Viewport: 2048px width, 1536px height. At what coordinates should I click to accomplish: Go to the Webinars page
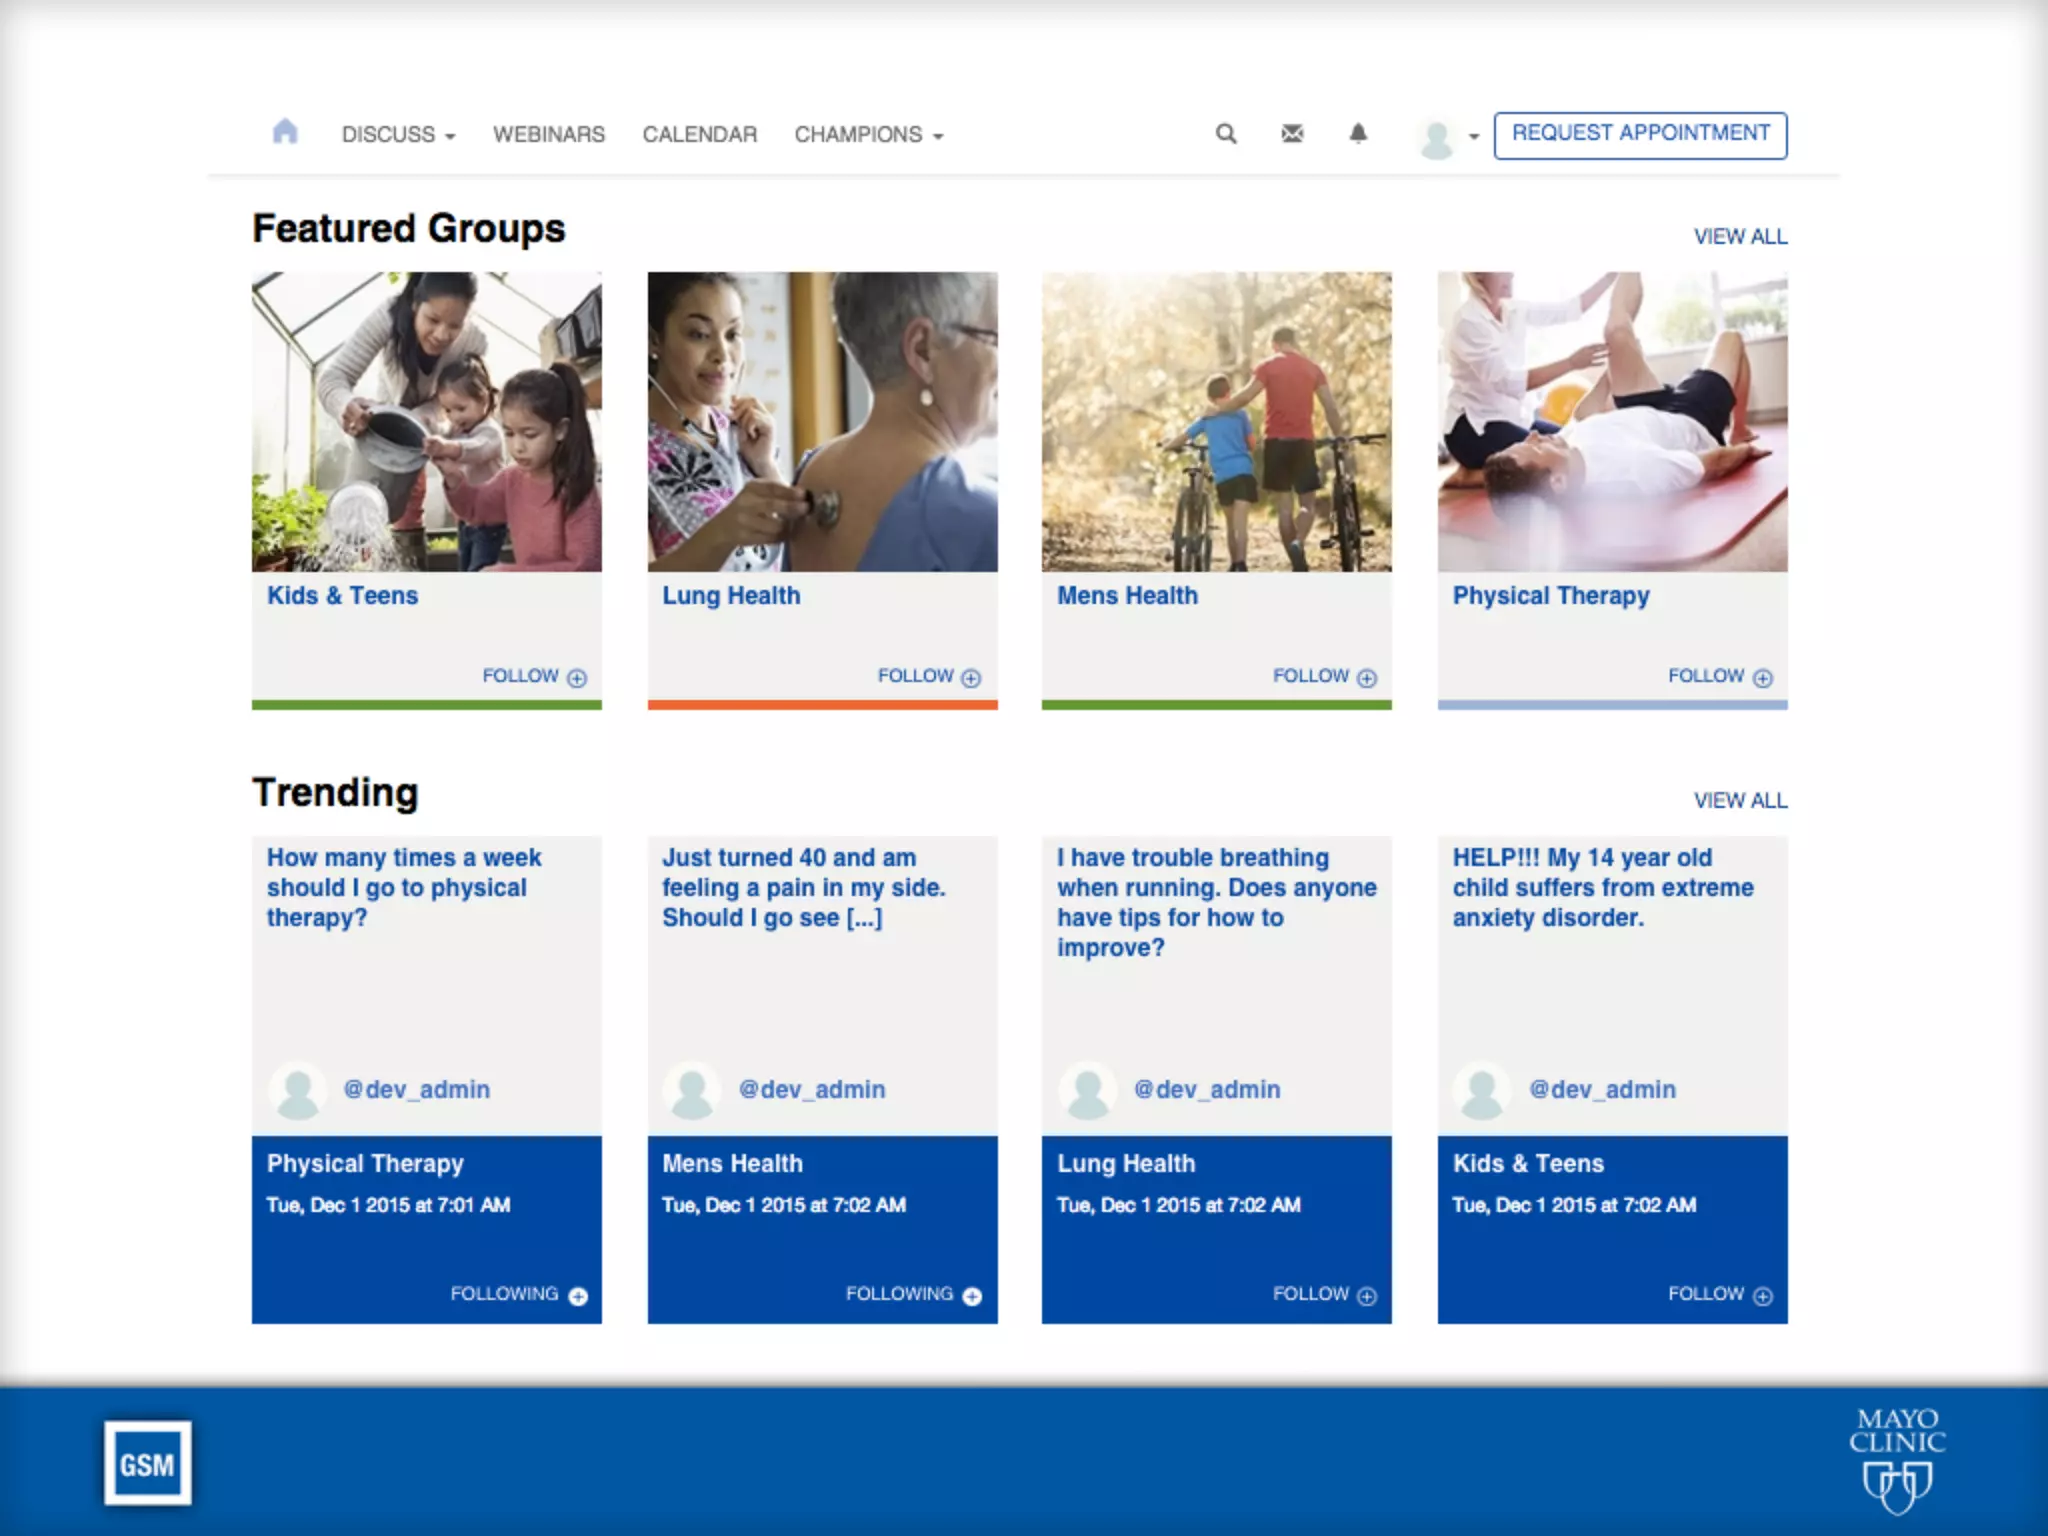(548, 134)
